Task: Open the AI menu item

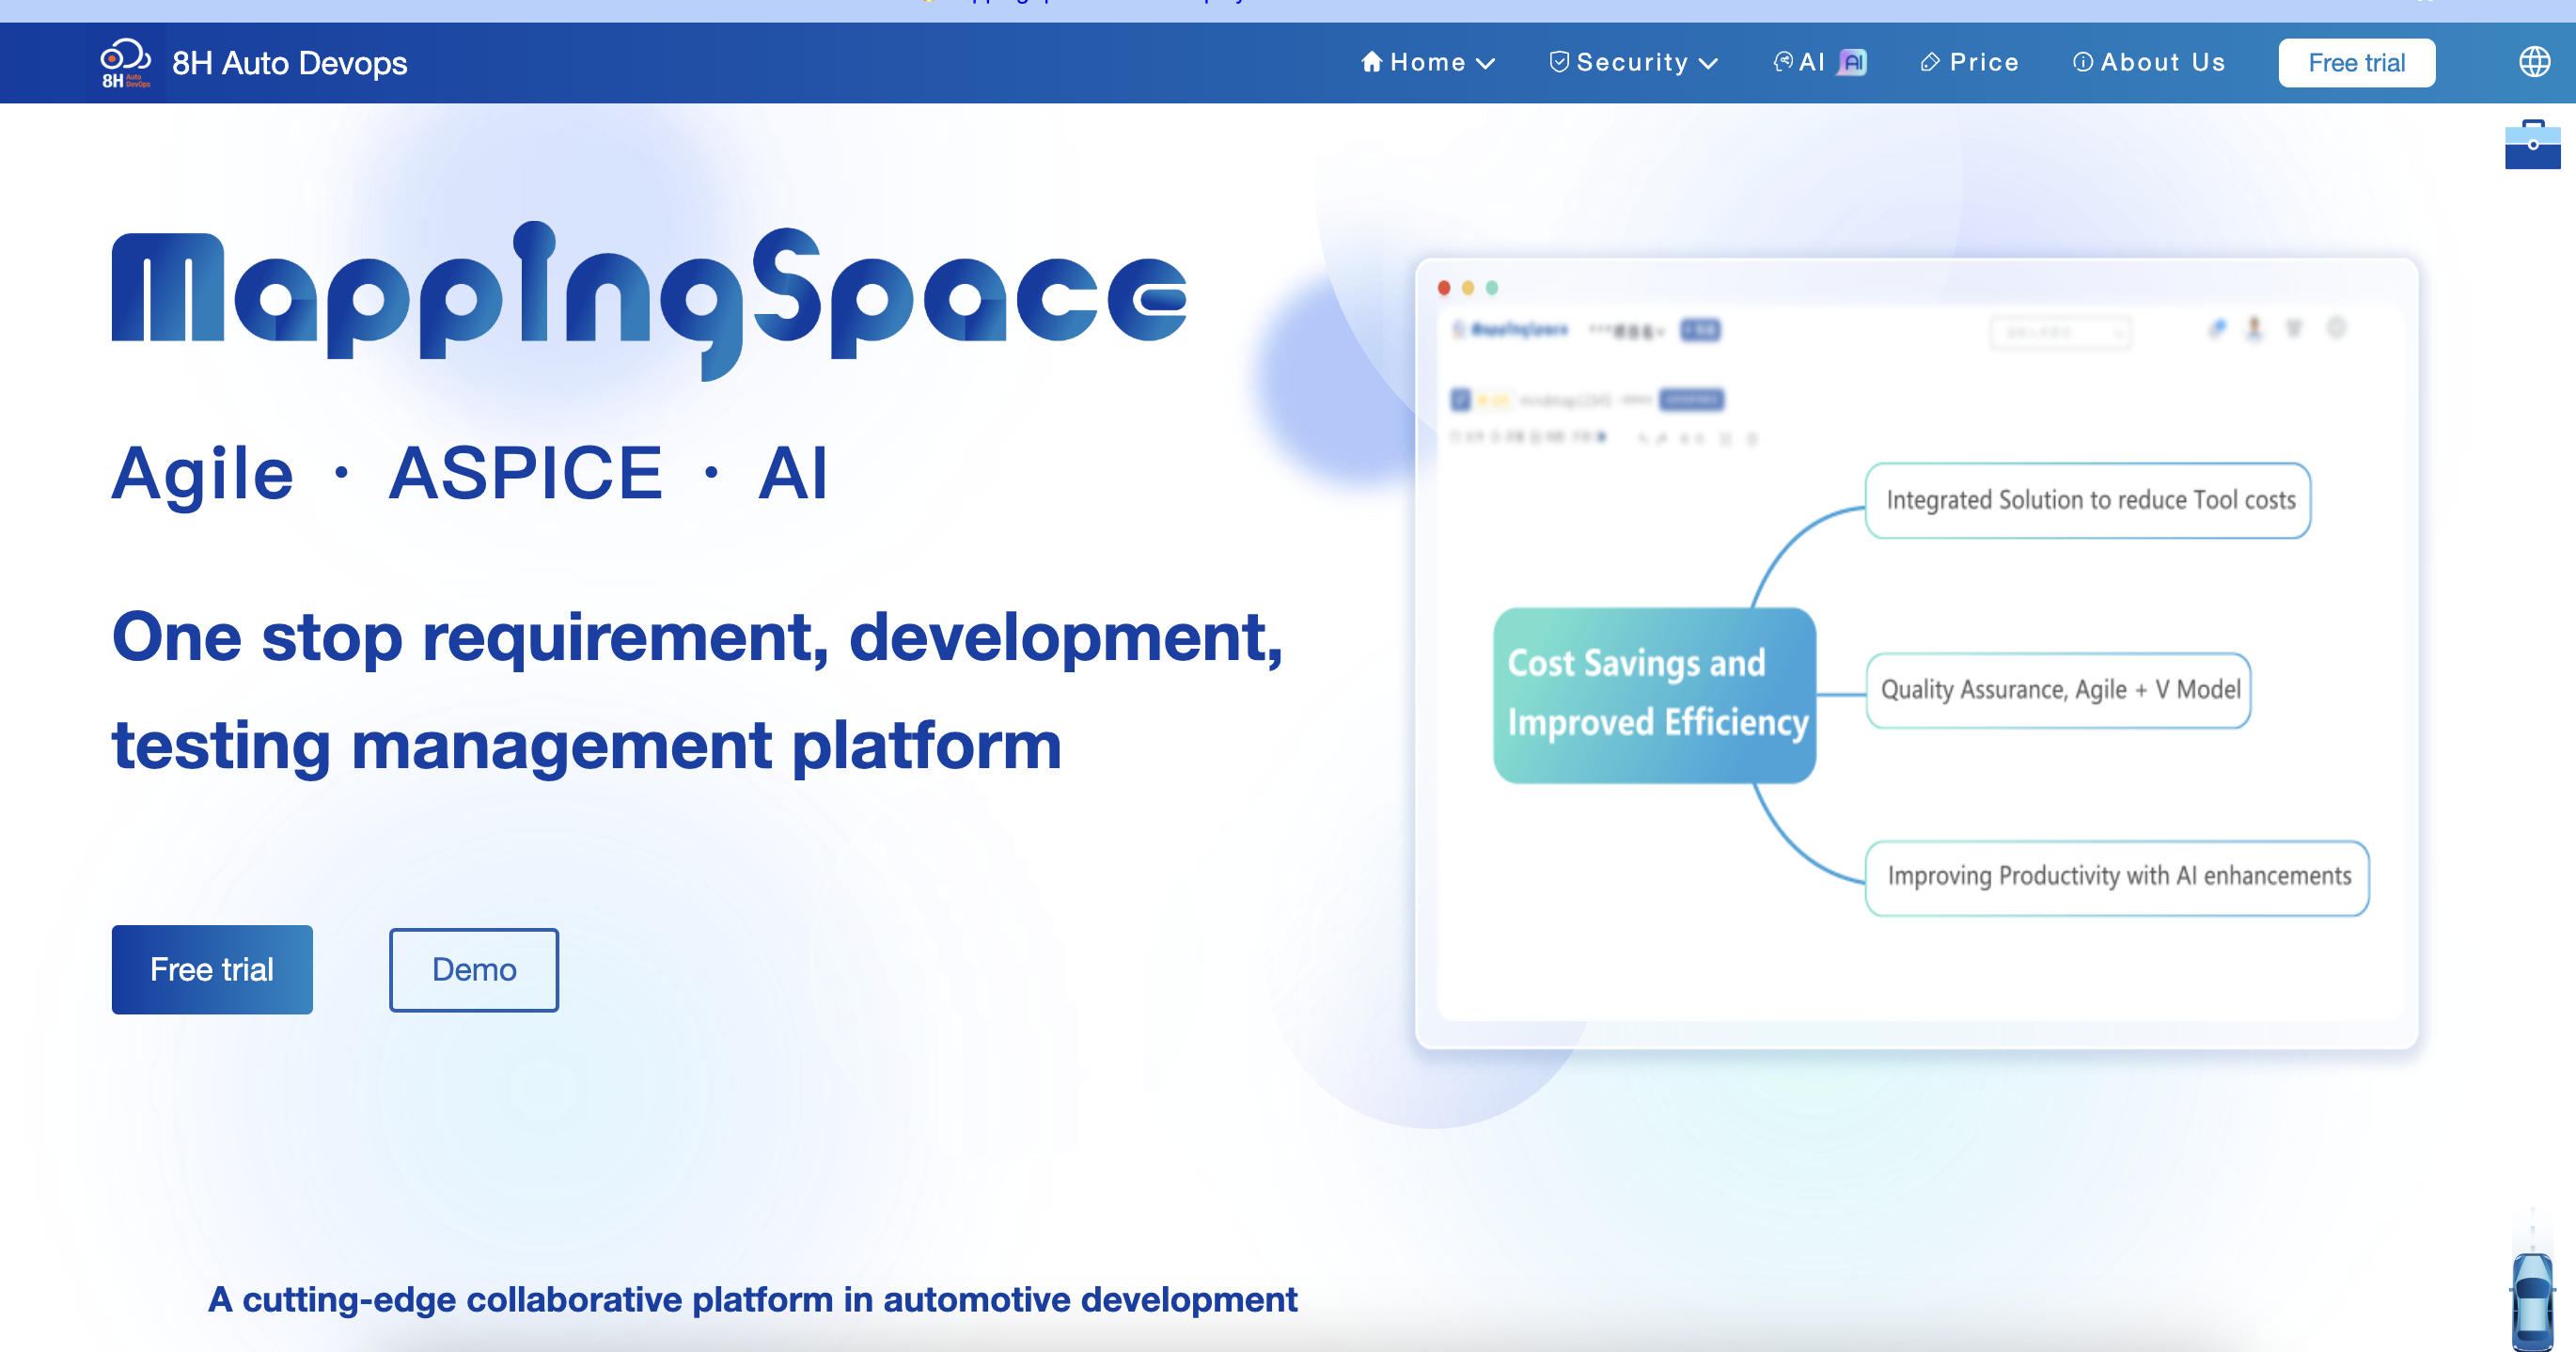Action: (x=1811, y=62)
